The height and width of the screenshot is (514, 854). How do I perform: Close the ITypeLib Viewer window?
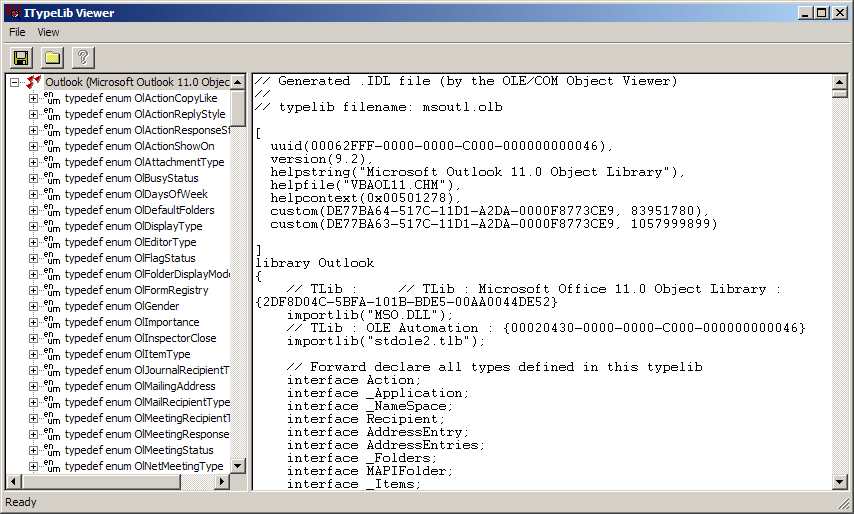840,13
